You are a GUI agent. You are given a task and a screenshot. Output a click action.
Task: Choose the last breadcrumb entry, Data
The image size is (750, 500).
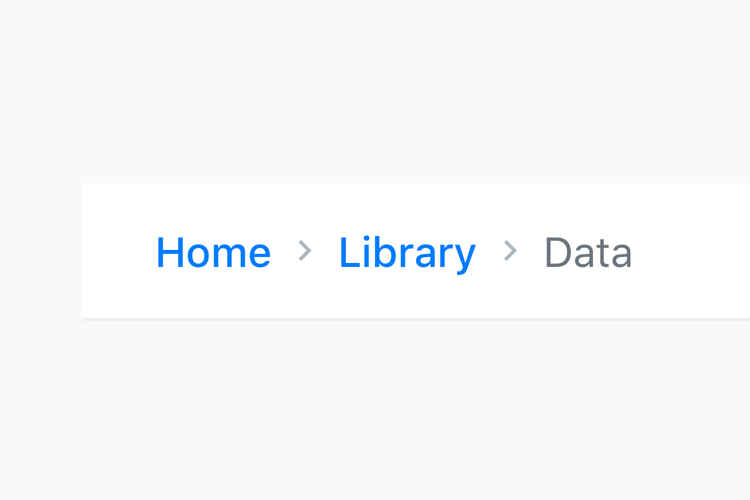point(588,253)
